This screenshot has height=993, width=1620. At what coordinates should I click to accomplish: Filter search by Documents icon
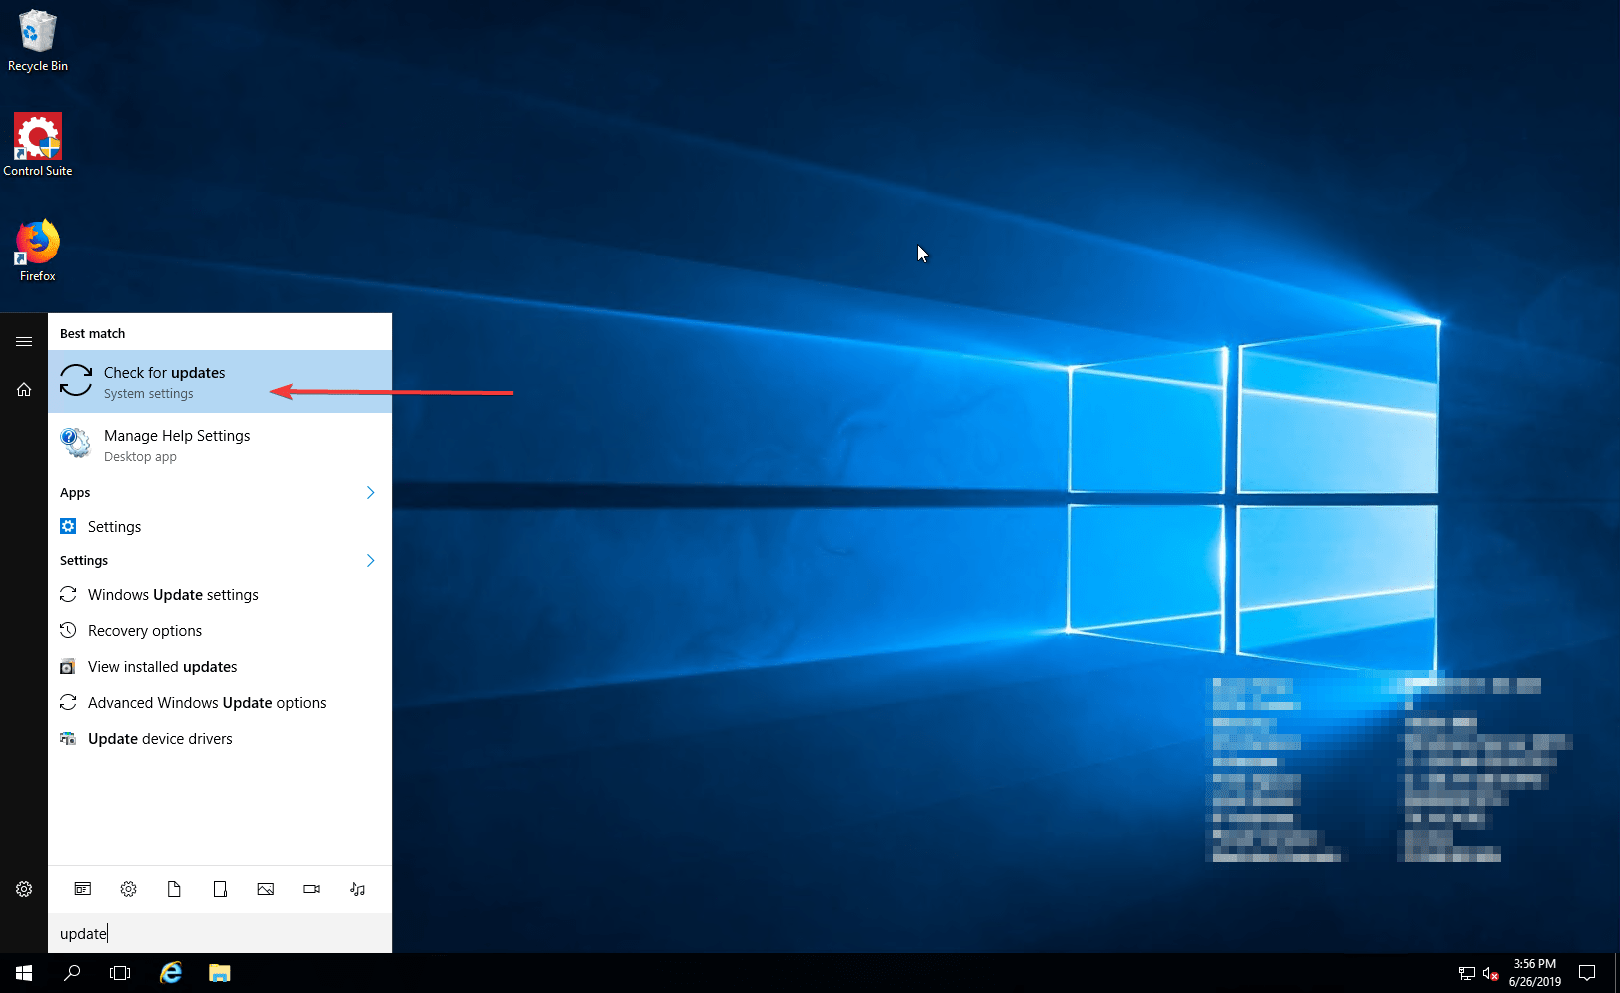pos(174,889)
